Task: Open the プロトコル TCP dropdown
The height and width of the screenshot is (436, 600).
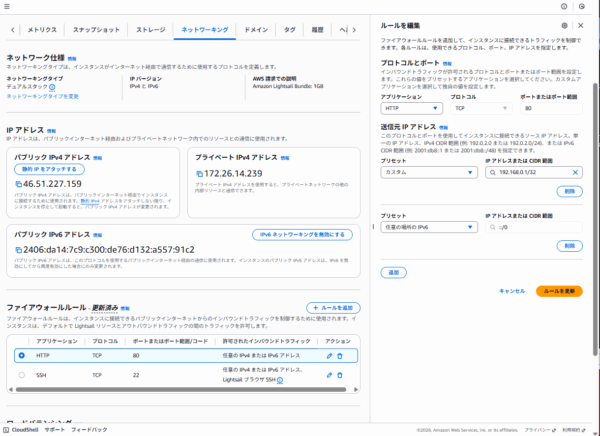Action: (481, 108)
